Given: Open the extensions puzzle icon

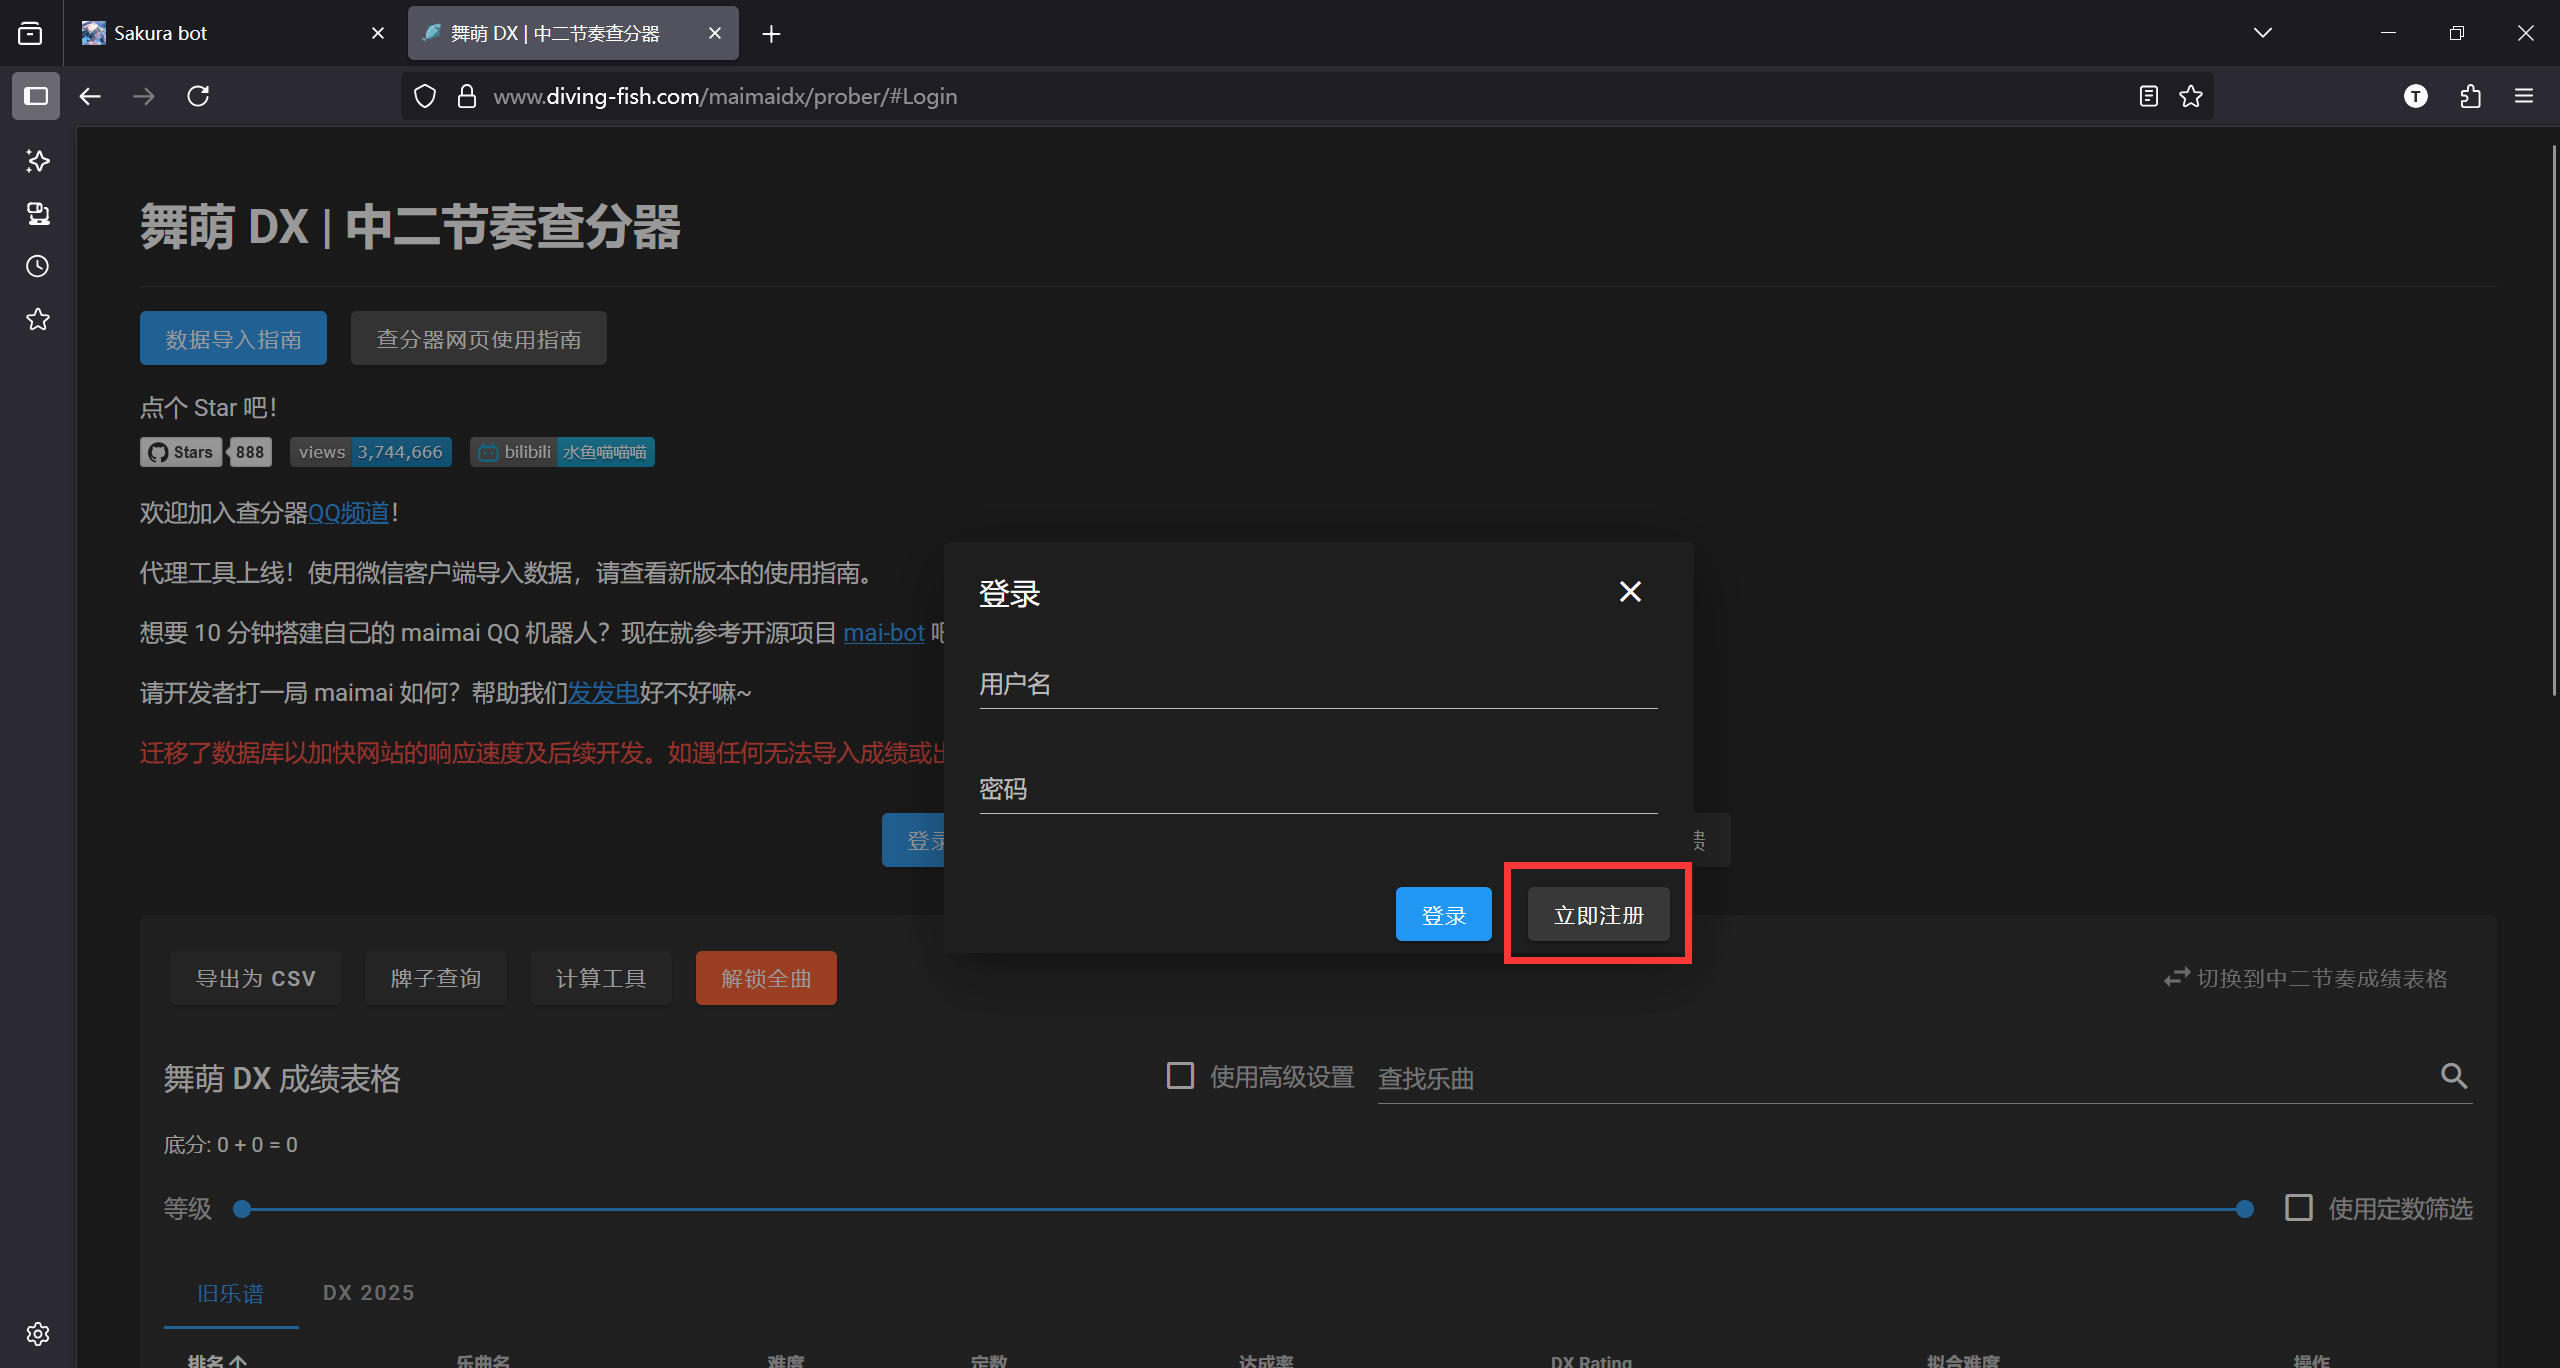Looking at the screenshot, I should [x=2470, y=96].
